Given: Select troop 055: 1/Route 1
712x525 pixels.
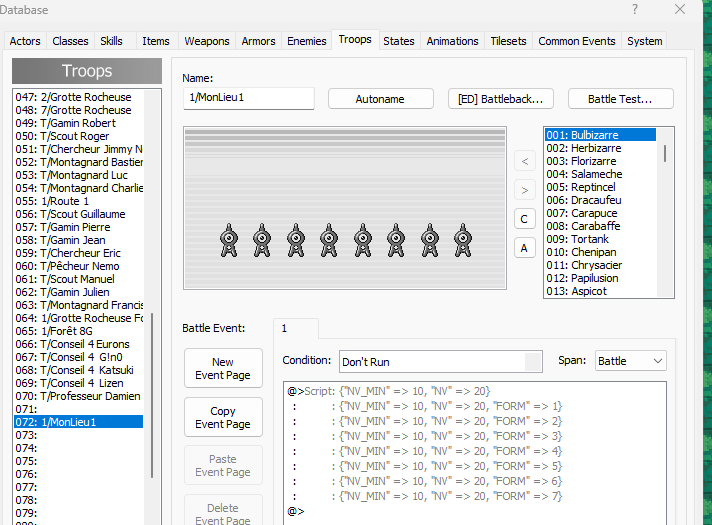Looking at the screenshot, I should (x=79, y=201).
